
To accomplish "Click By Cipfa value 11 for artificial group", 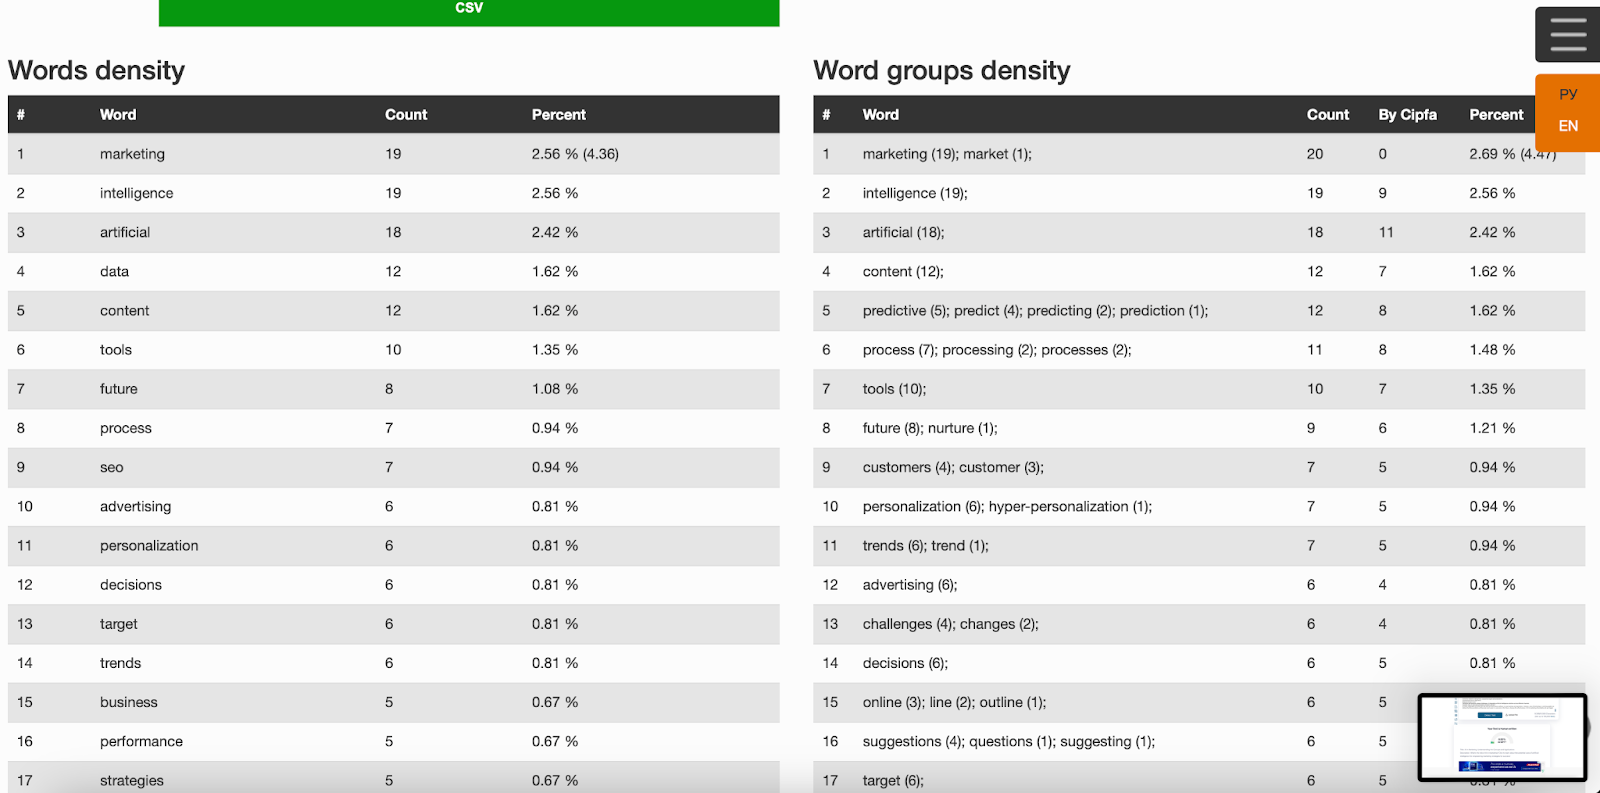I will click(x=1386, y=232).
